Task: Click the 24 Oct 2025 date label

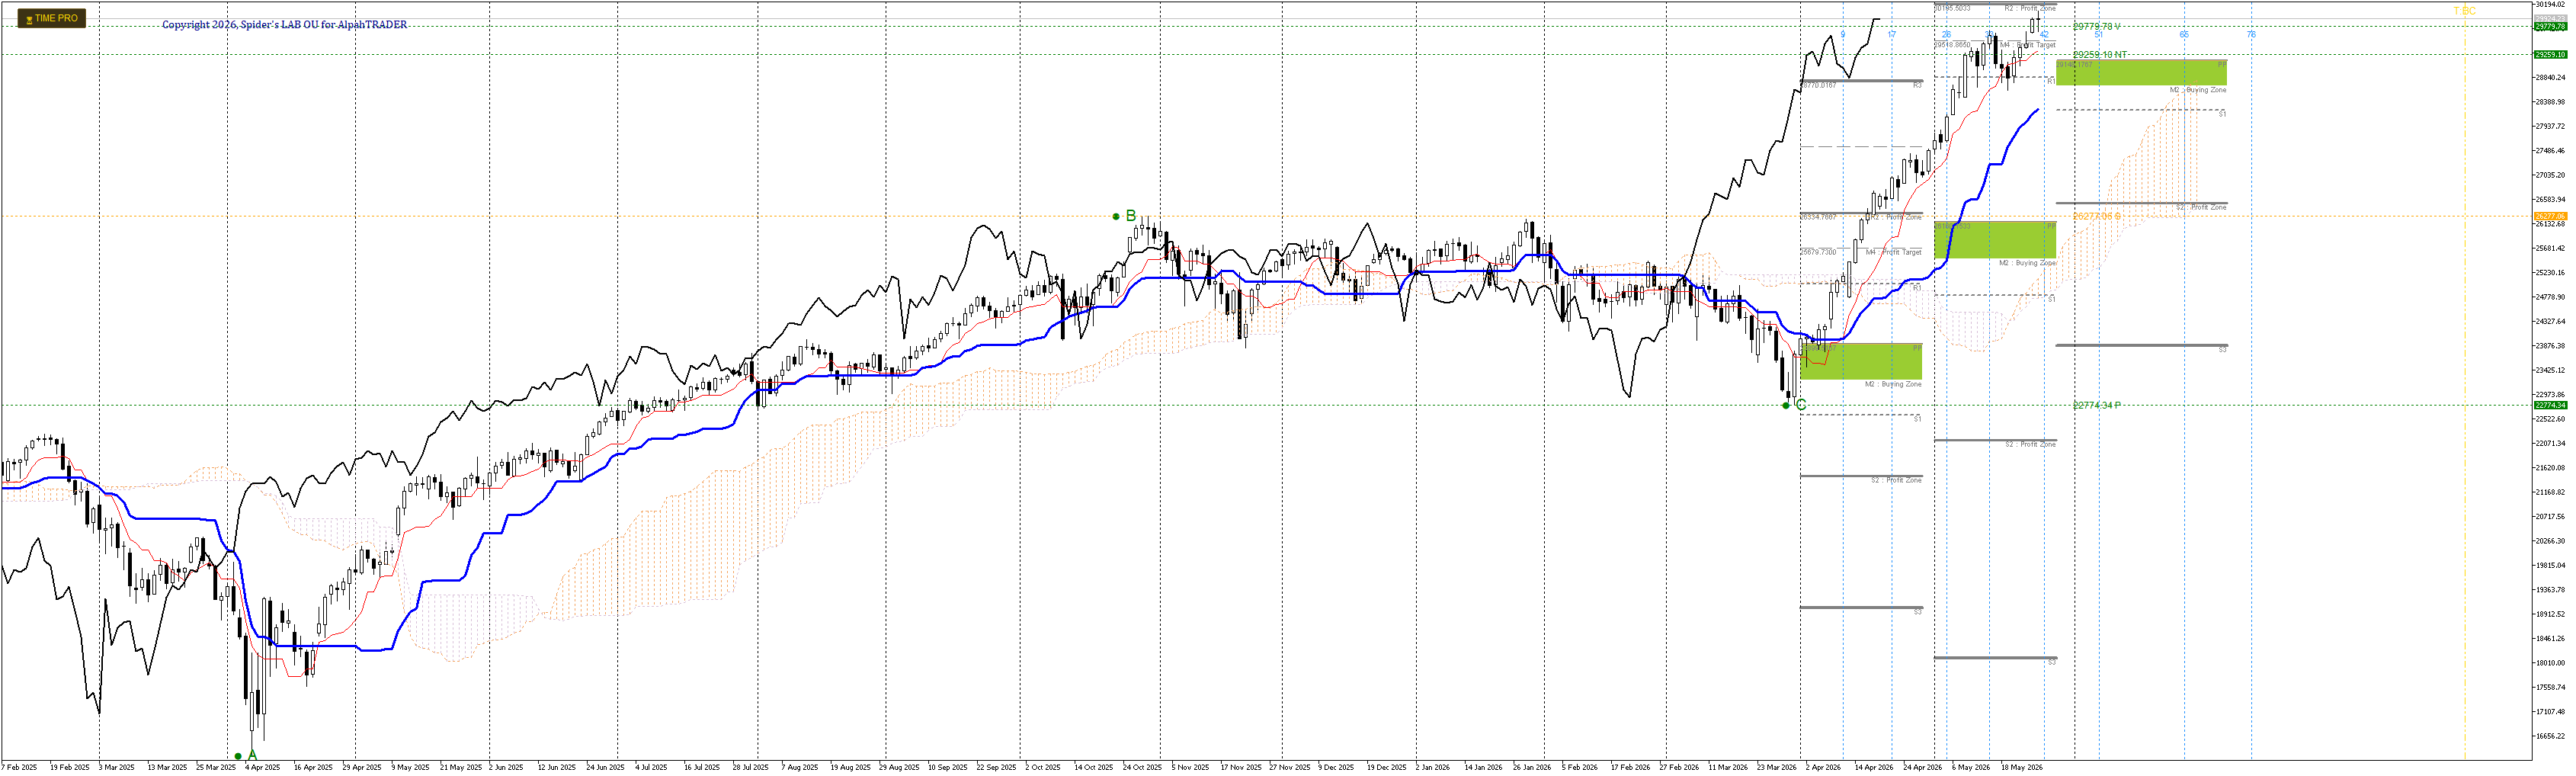Action: 1142,767
